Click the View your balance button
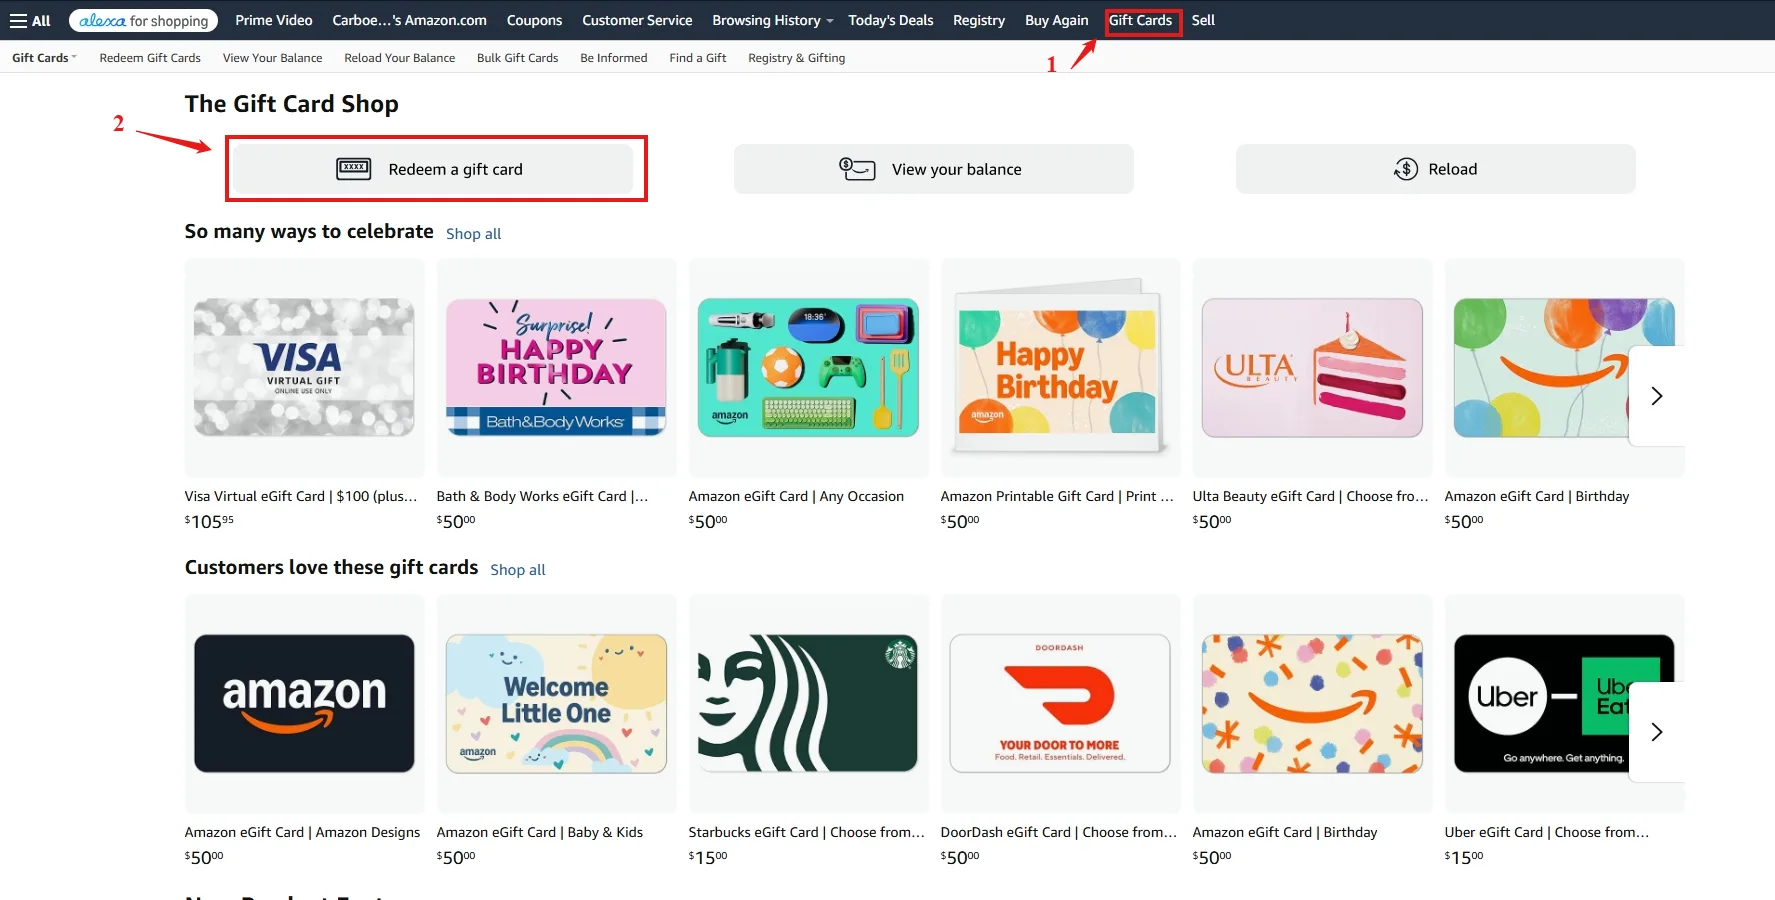 click(x=934, y=169)
